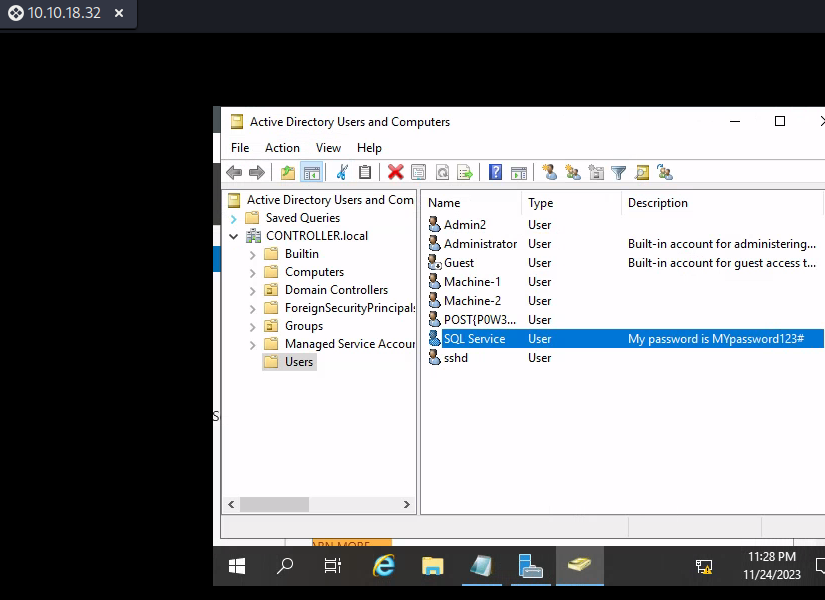Image resolution: width=825 pixels, height=600 pixels.
Task: Select the POST{P0W3... user entry
Action: pos(480,320)
